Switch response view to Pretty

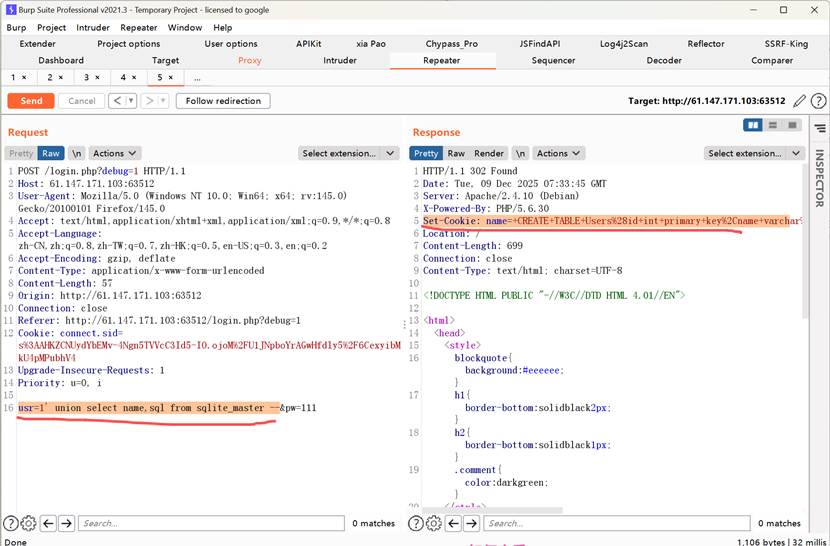426,153
